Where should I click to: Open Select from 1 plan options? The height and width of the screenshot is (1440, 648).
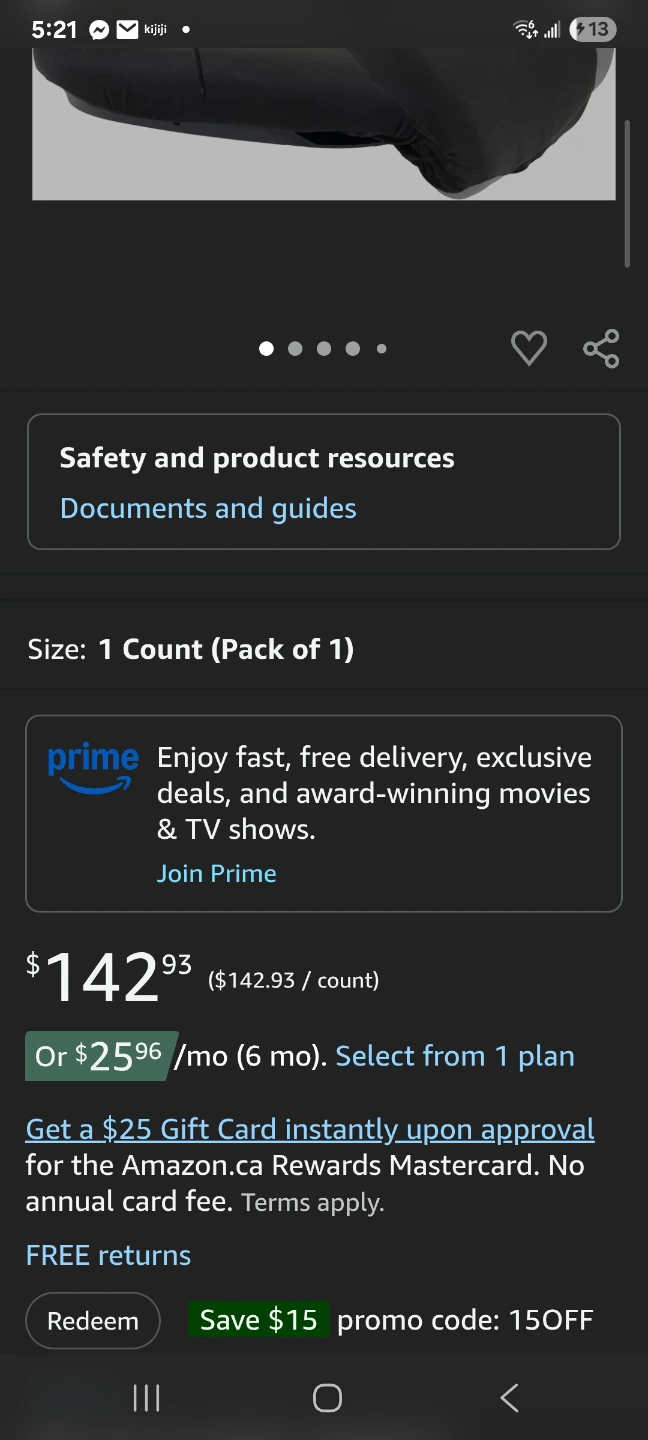[455, 1056]
